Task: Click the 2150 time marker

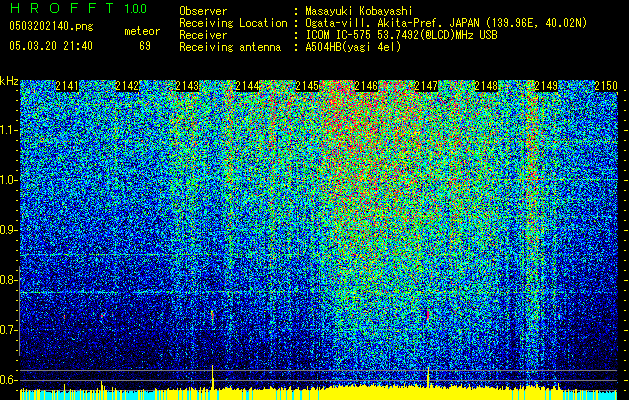Action: (x=606, y=85)
